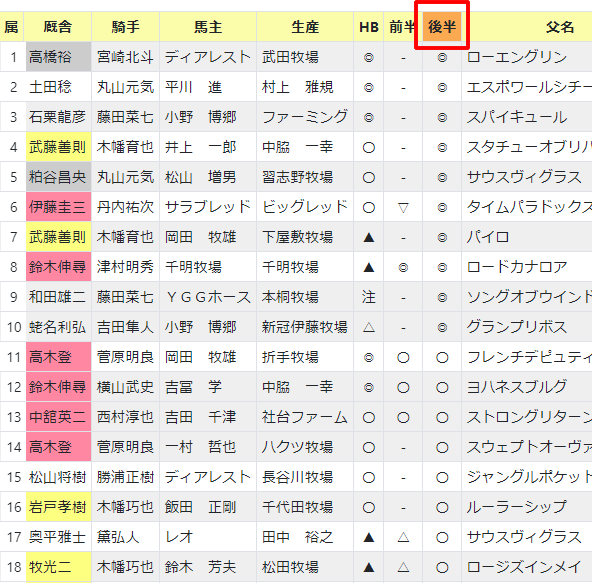
Task: Click 武藤善則 in row 4
Action: click(x=59, y=147)
